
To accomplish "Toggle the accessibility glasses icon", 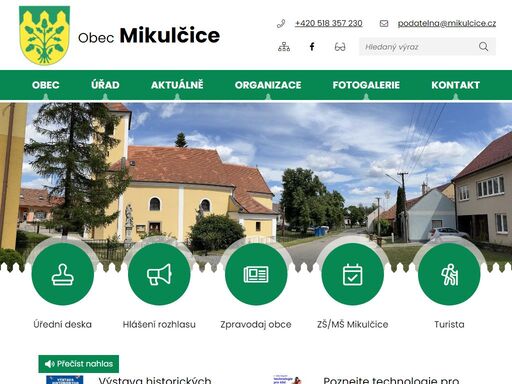I will tap(340, 47).
